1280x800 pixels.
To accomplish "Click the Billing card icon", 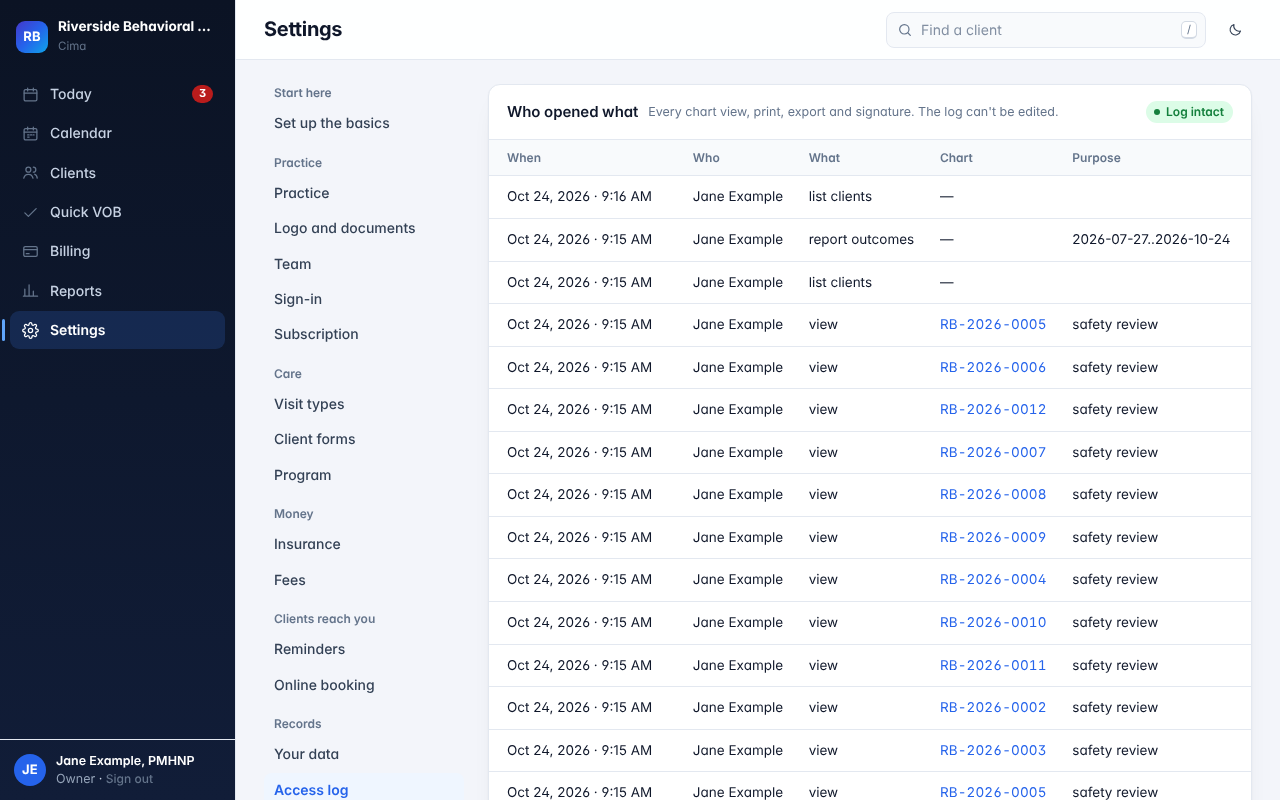I will [x=31, y=251].
